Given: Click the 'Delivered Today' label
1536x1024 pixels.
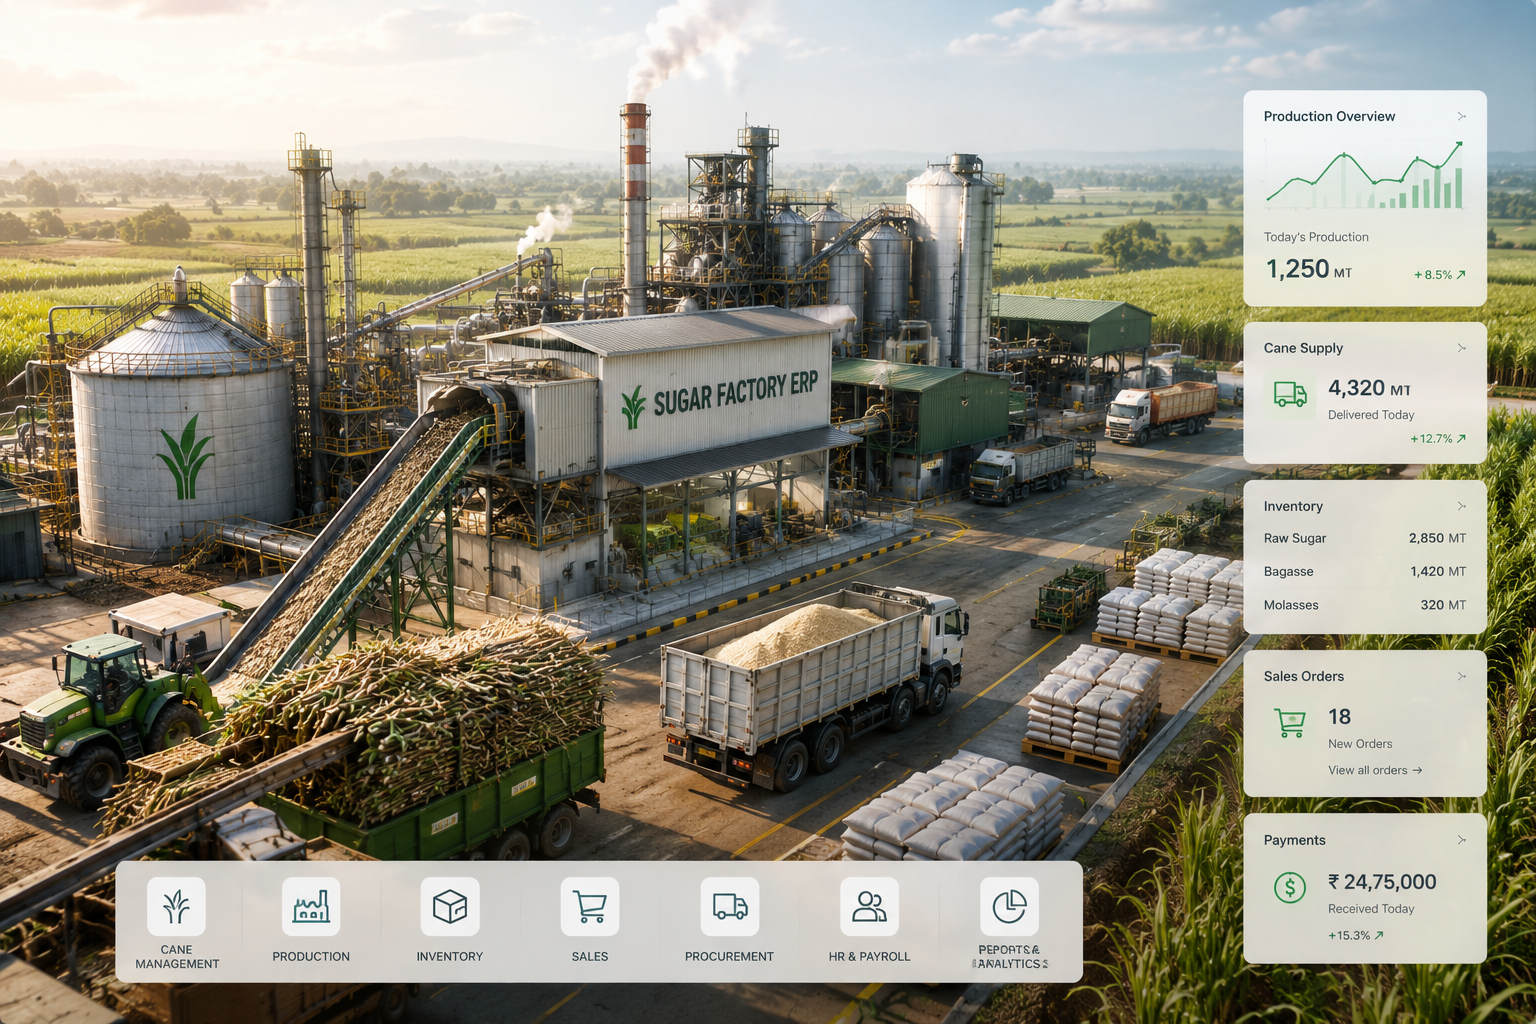Looking at the screenshot, I should click(1371, 415).
